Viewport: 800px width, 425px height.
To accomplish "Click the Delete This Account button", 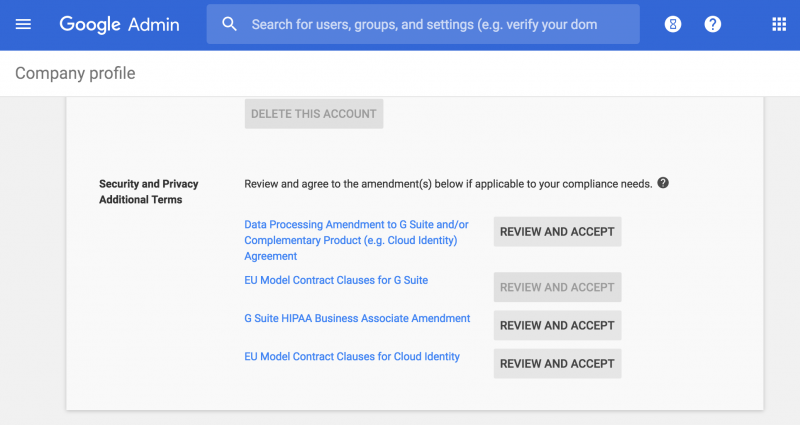I will pyautogui.click(x=314, y=114).
